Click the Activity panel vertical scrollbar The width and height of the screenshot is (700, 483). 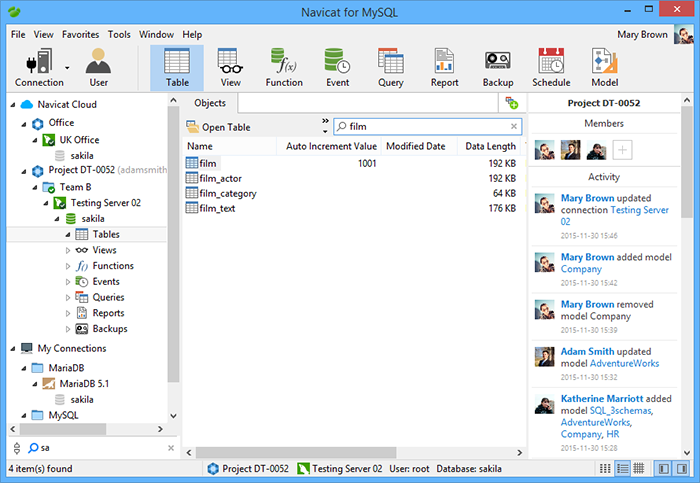(687, 162)
